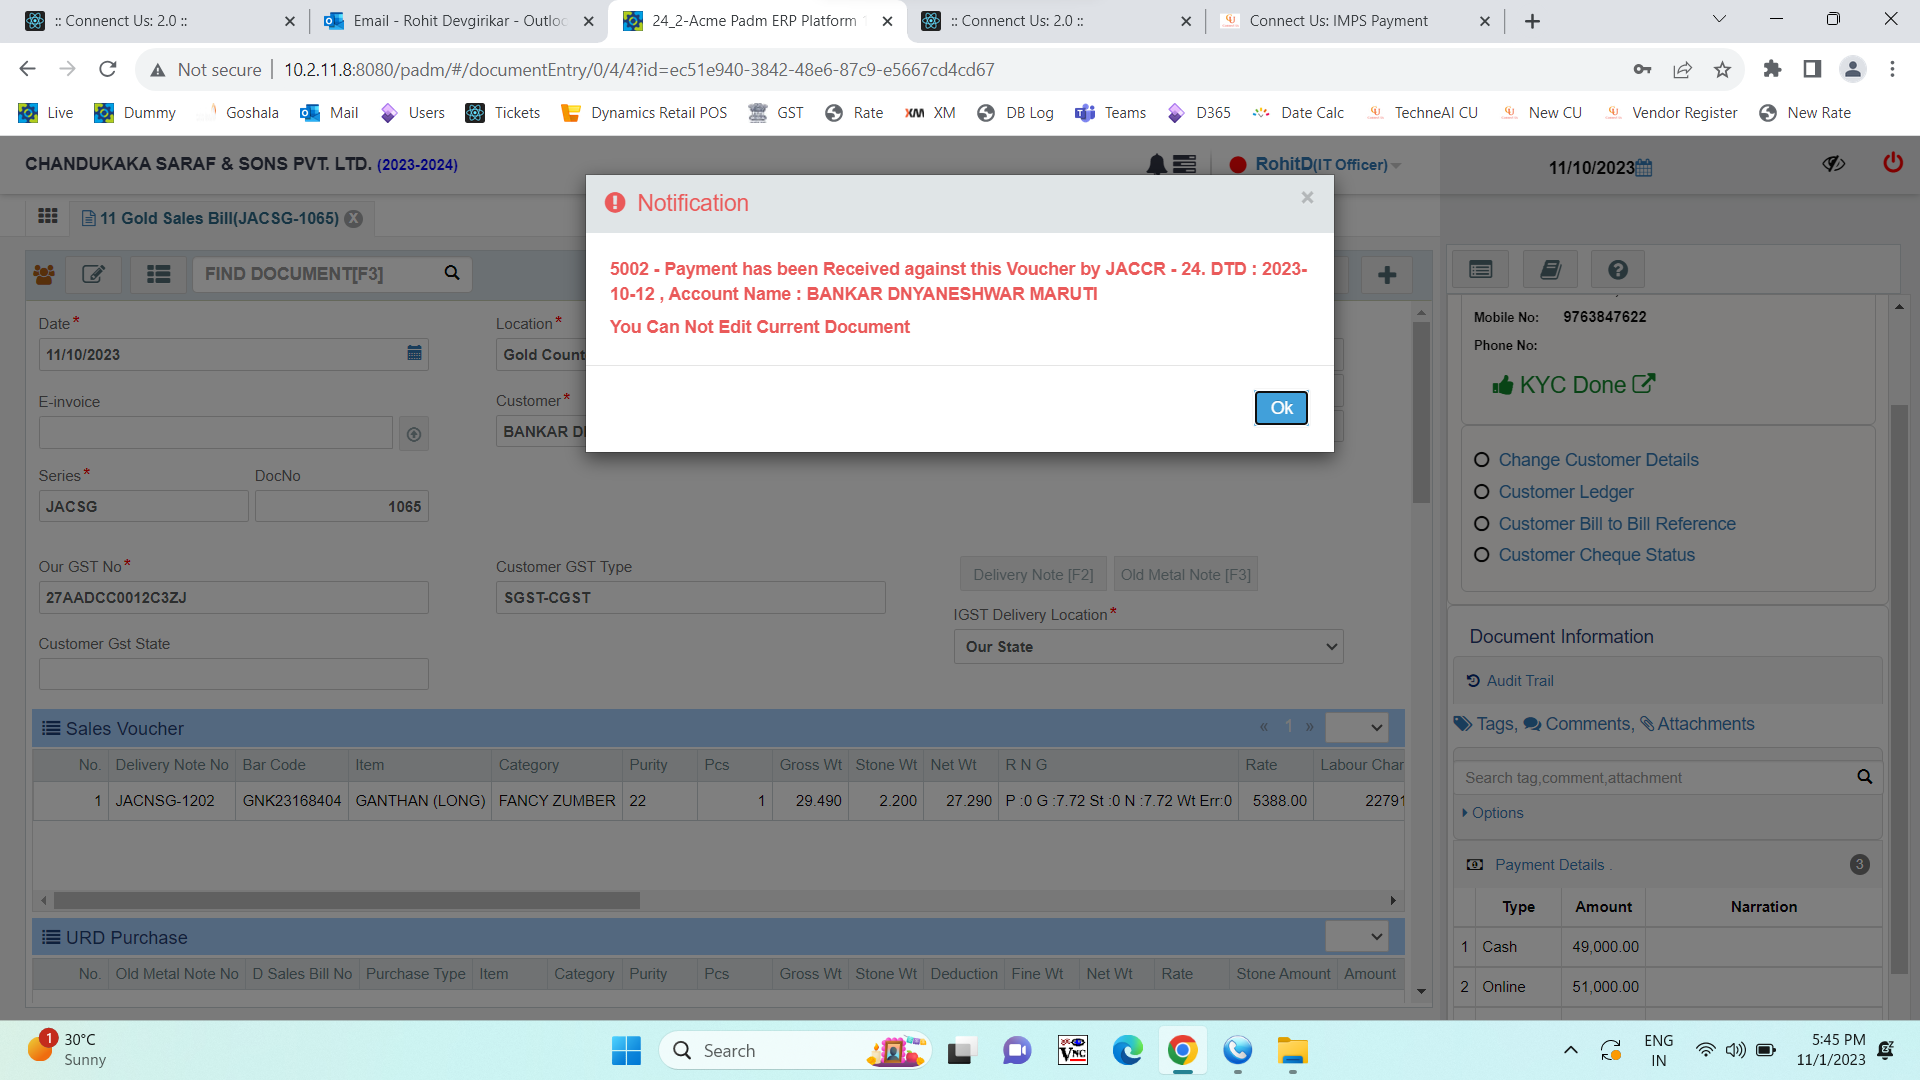The image size is (1920, 1080).
Task: Click the red power logout icon
Action: [1893, 162]
